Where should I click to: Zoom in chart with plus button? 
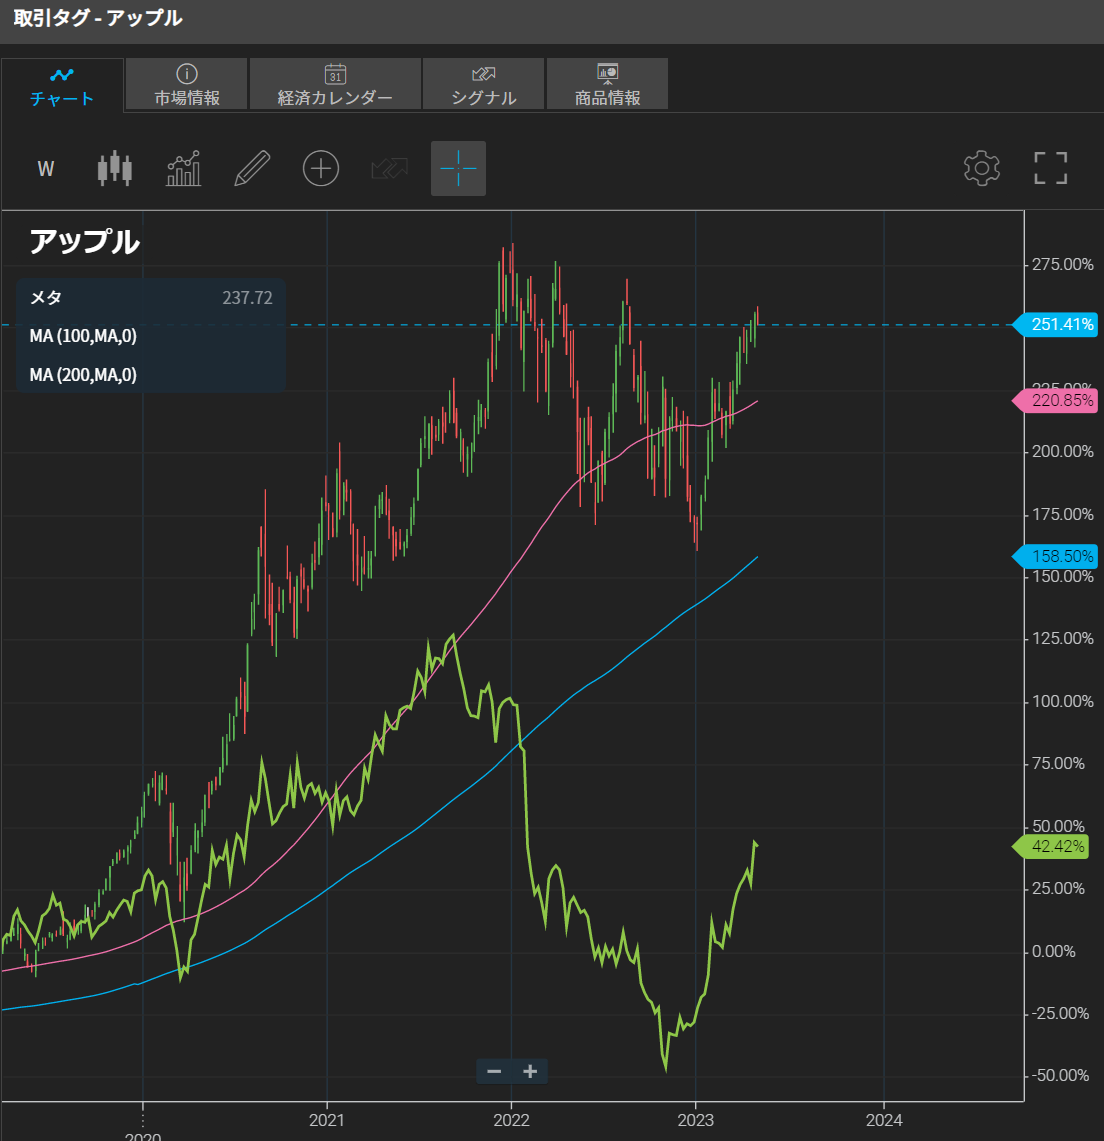(x=530, y=1071)
